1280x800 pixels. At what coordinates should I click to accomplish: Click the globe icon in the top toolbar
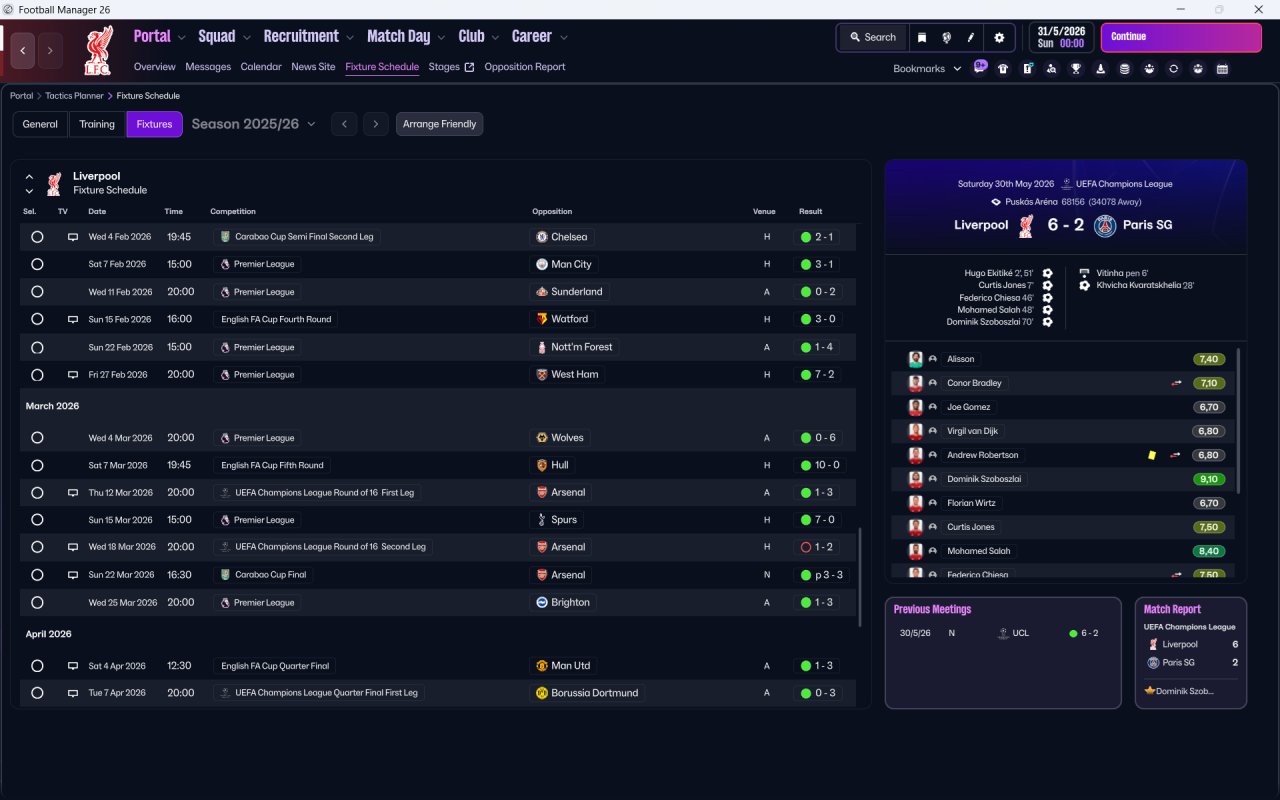(946, 37)
